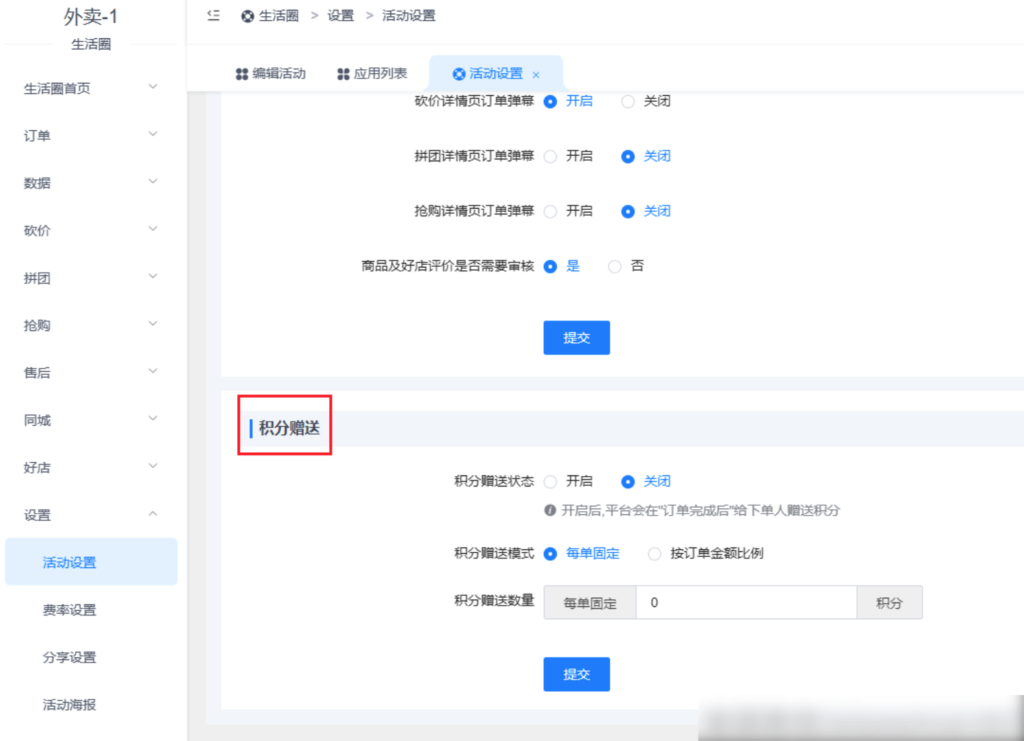Screen dimensions: 1024x741
Task: Enable 积分赠送状态 by selecting 开启
Action: click(551, 481)
